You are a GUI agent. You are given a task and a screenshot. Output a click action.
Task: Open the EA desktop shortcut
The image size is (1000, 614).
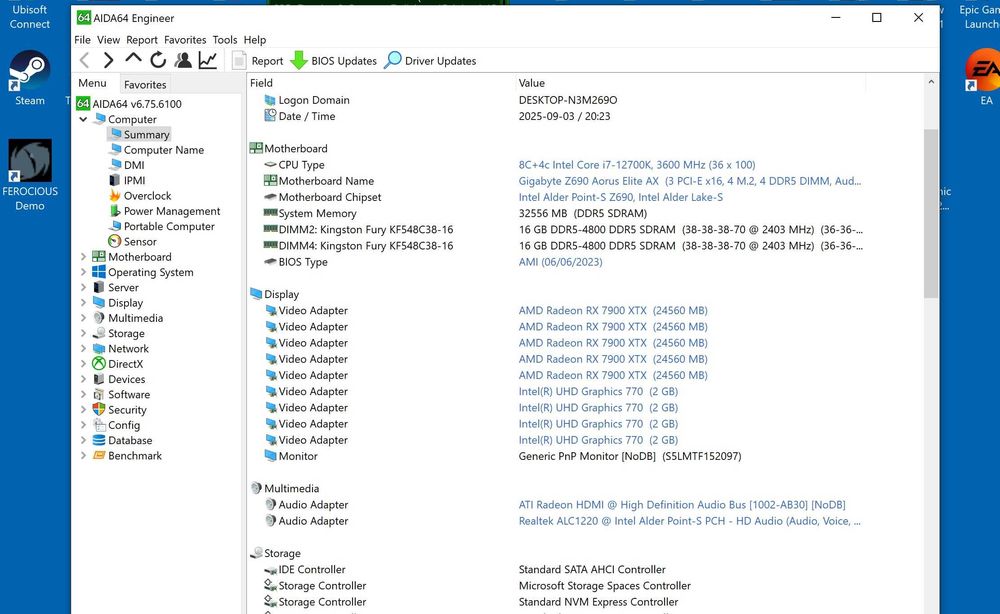(982, 77)
